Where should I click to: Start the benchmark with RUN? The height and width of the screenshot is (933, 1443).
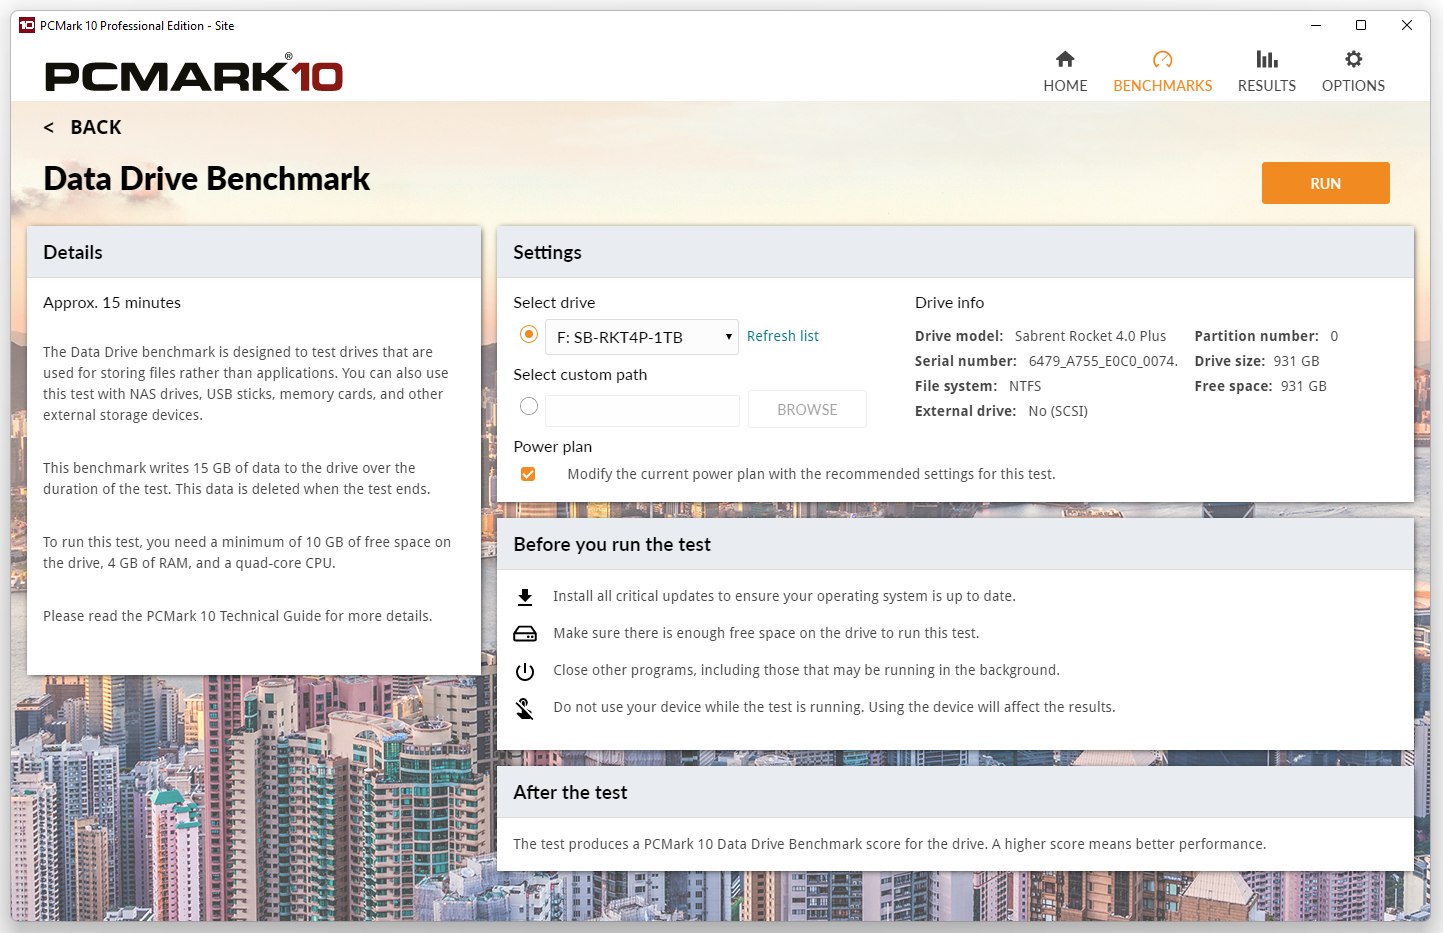pyautogui.click(x=1325, y=183)
